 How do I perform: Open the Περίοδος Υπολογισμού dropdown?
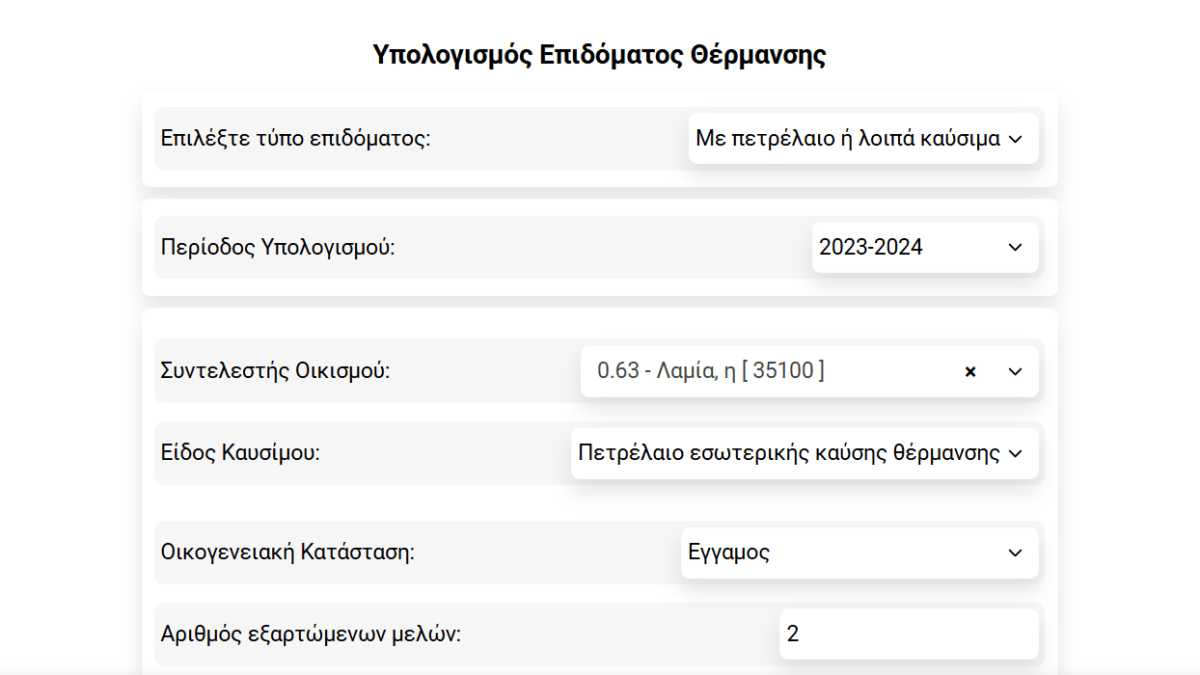click(900, 247)
